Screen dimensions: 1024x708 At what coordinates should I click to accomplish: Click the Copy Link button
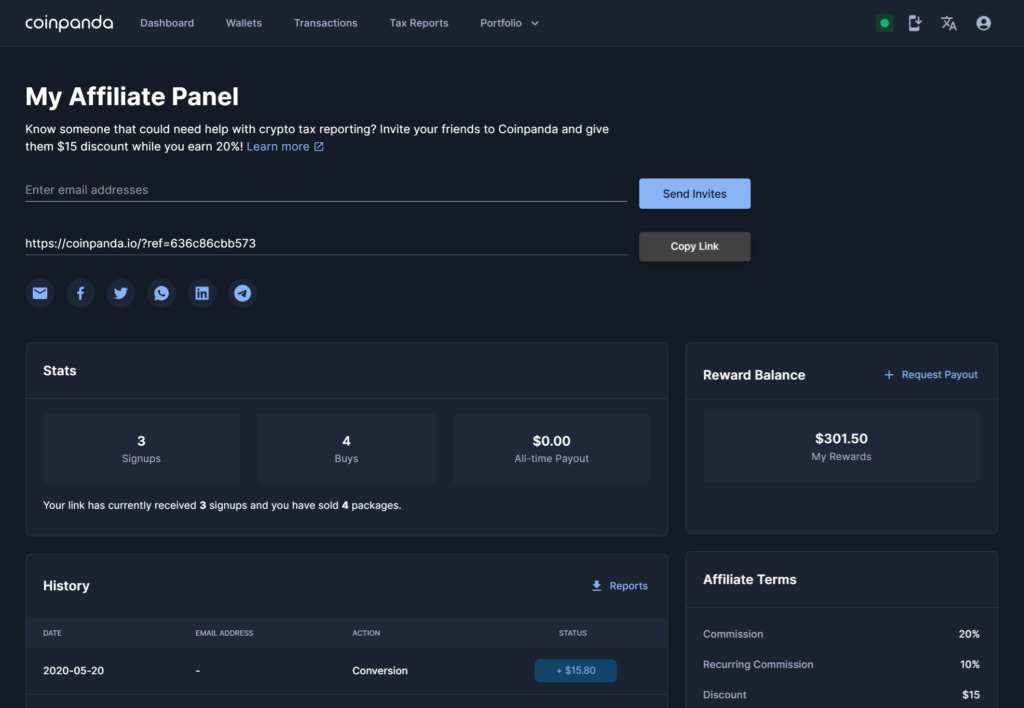coord(694,246)
